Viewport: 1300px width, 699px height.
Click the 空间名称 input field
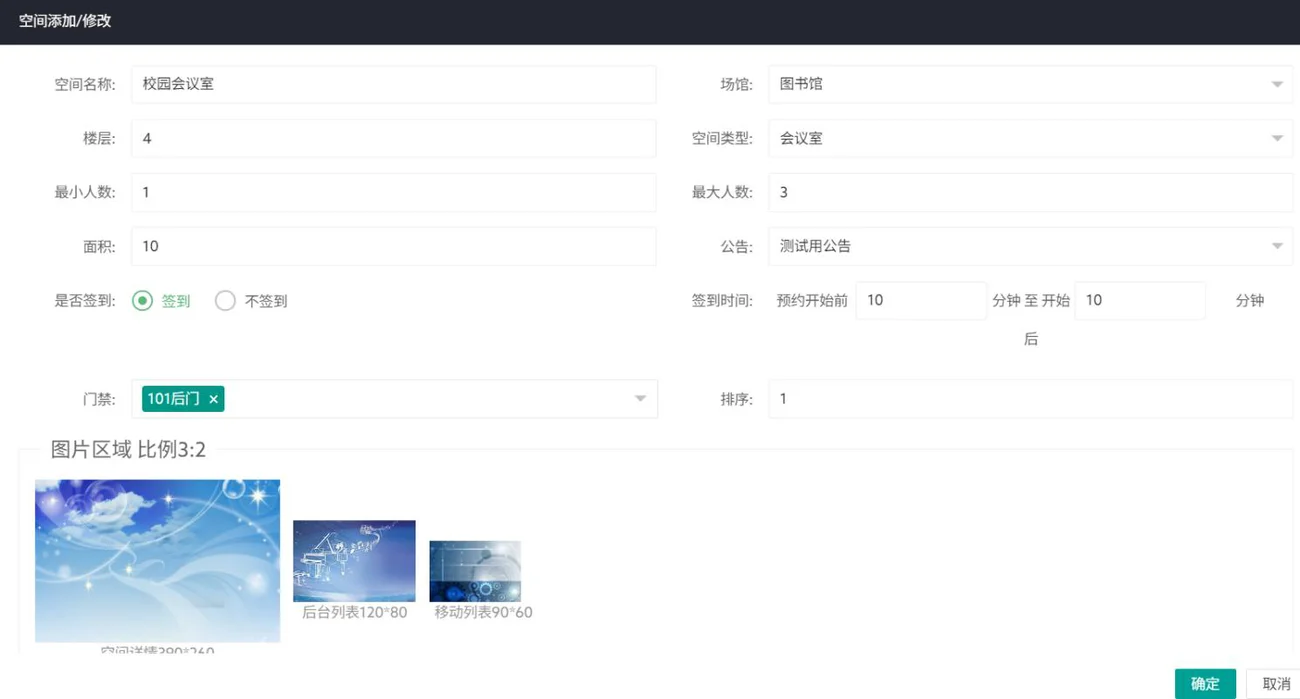[394, 84]
